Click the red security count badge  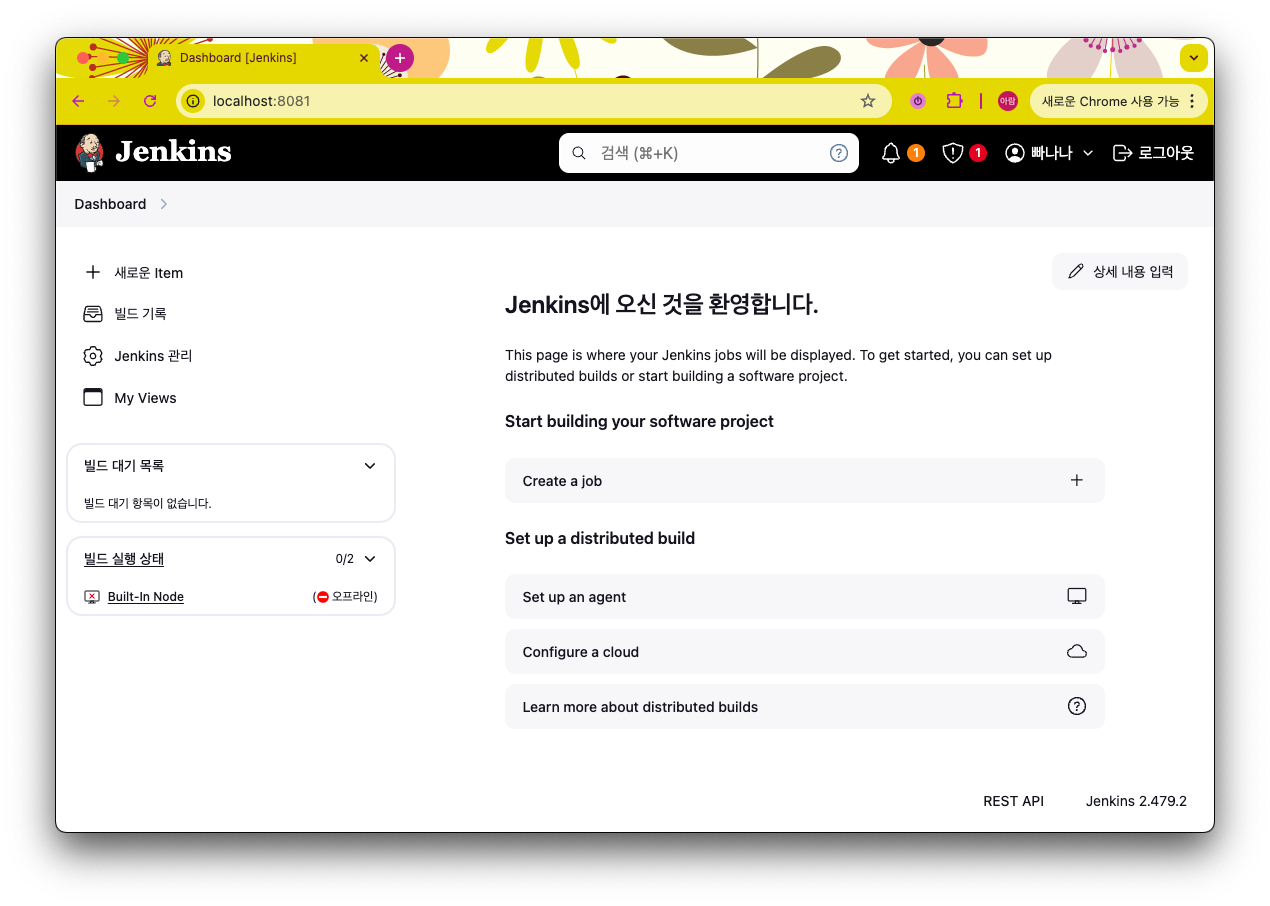click(978, 153)
